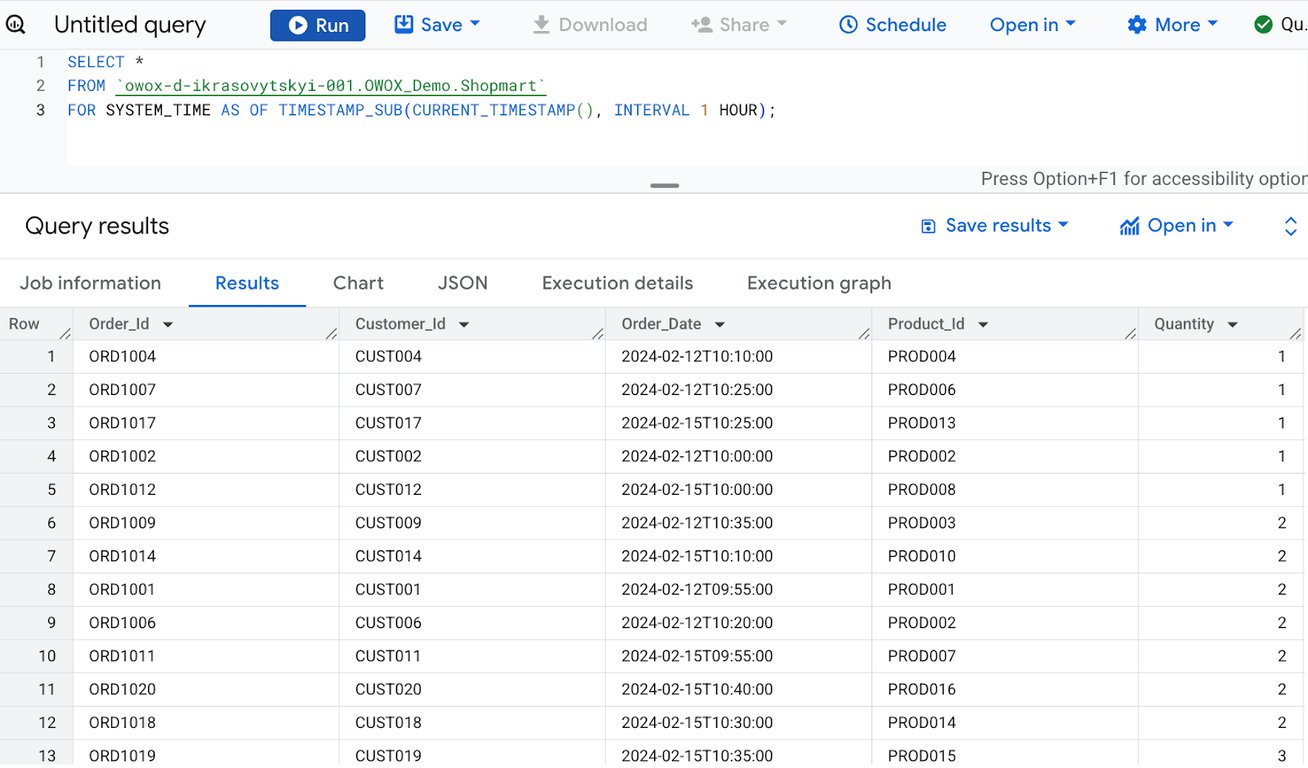Click the Product_Id column resize handle
Viewport: 1308px width, 768px height.
pyautogui.click(x=1130, y=333)
